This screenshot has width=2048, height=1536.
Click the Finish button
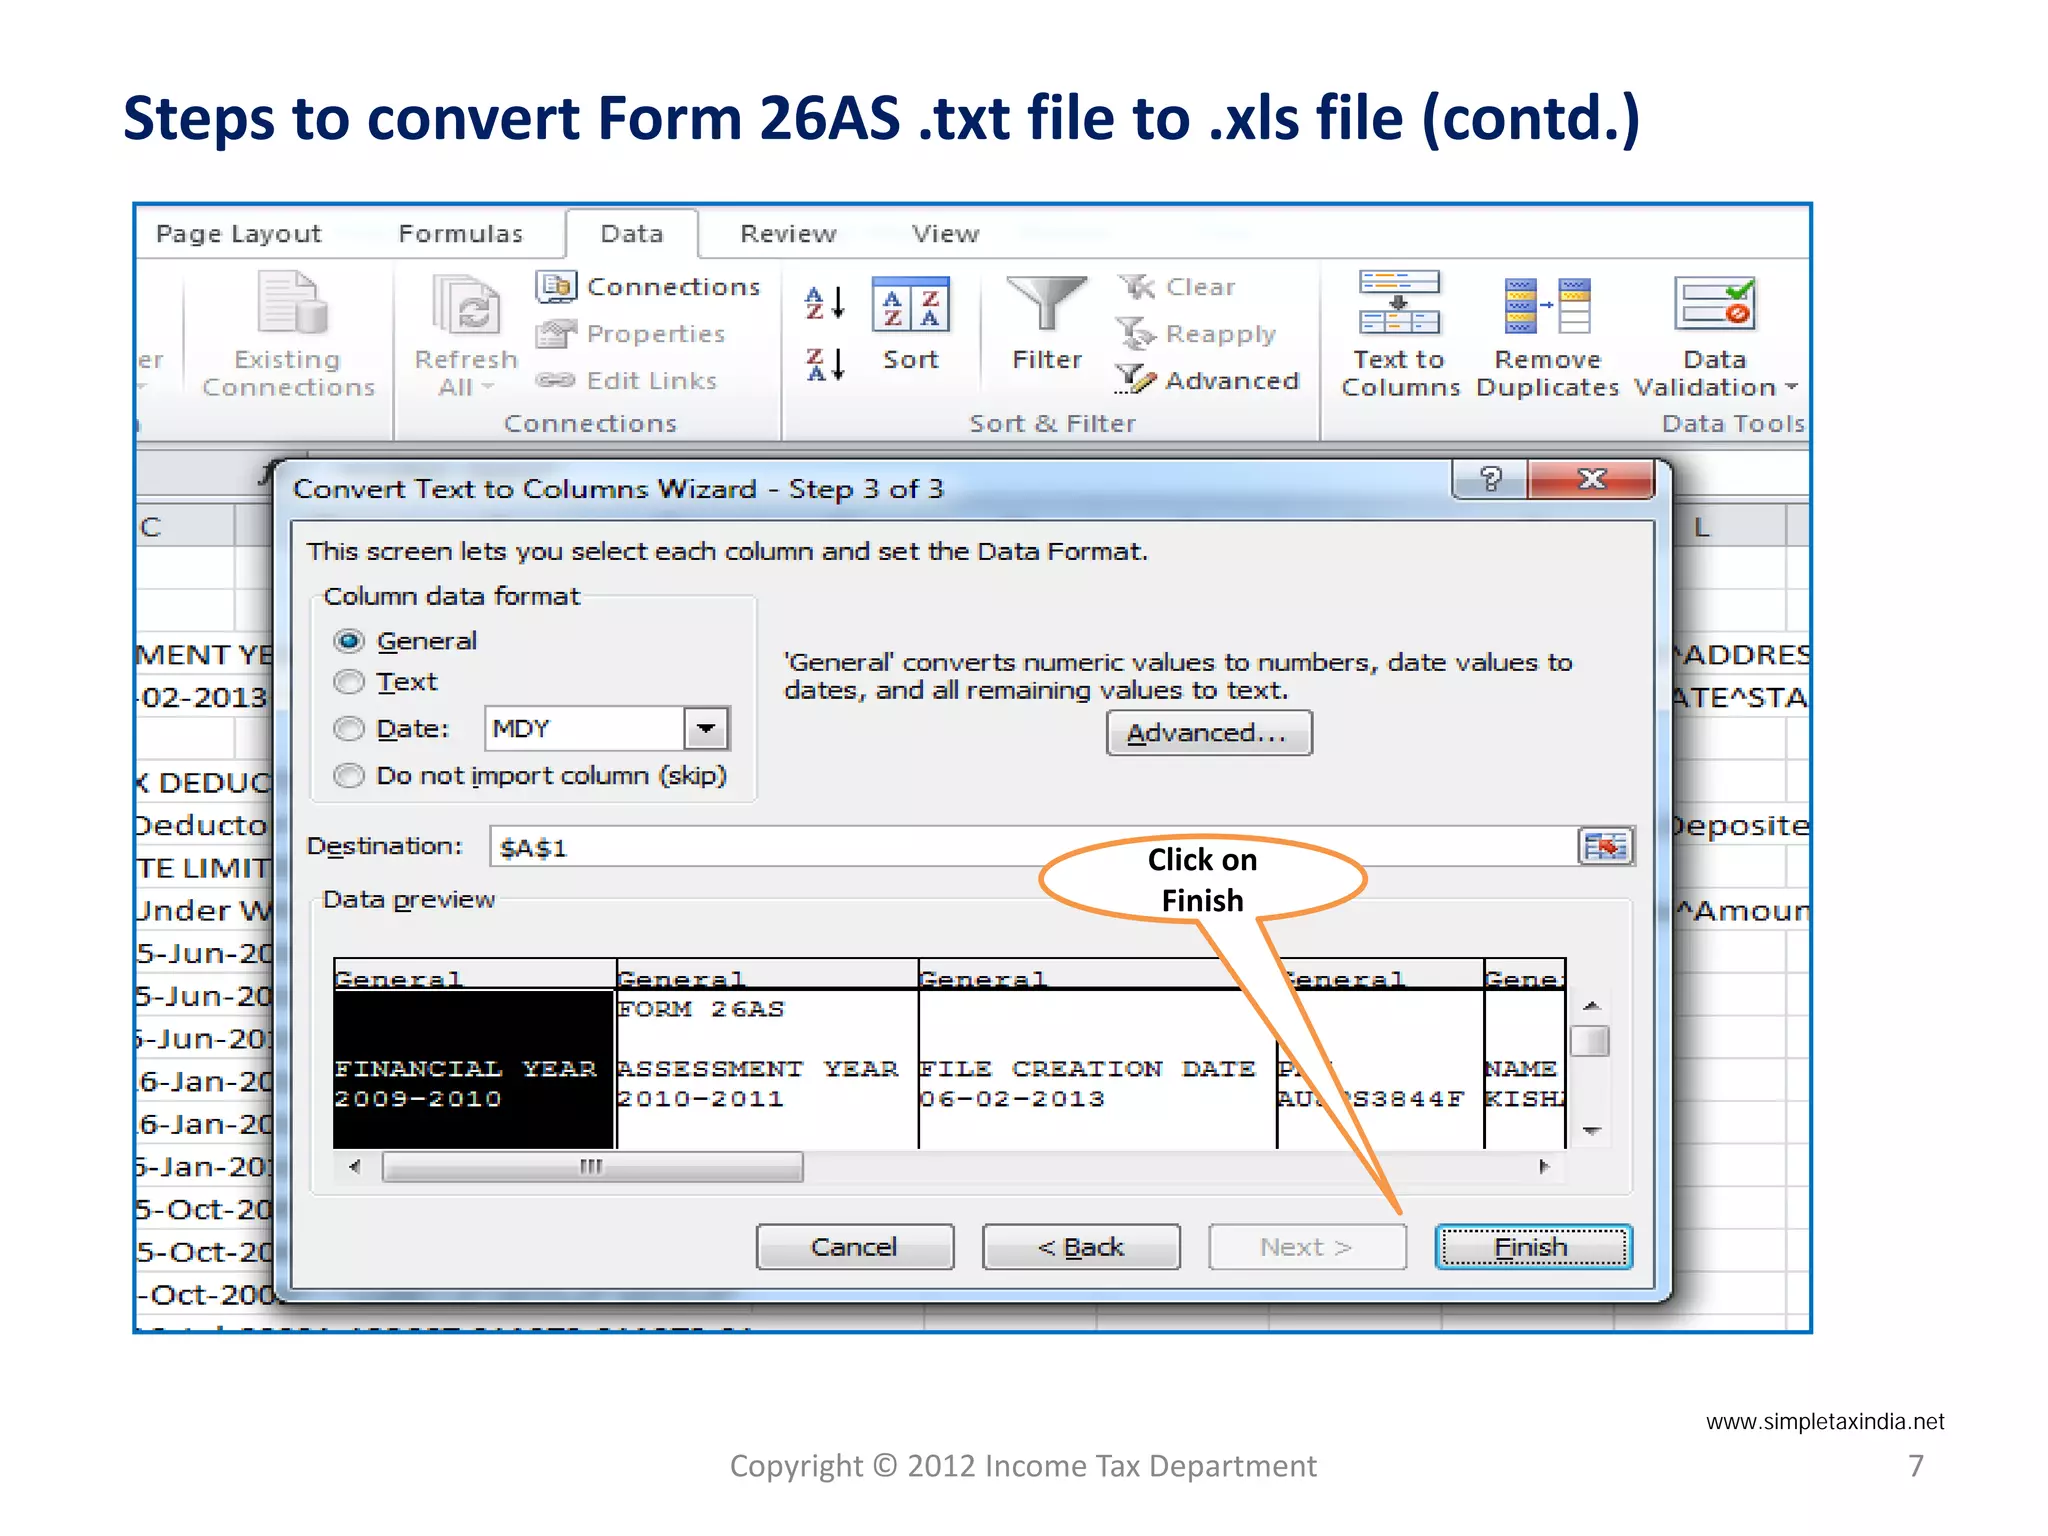click(1533, 1247)
